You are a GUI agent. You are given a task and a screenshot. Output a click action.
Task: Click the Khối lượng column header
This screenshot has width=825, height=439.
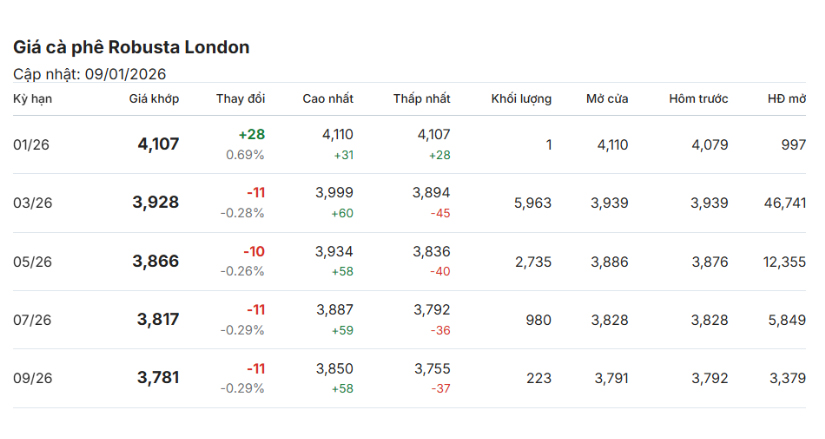click(x=521, y=99)
